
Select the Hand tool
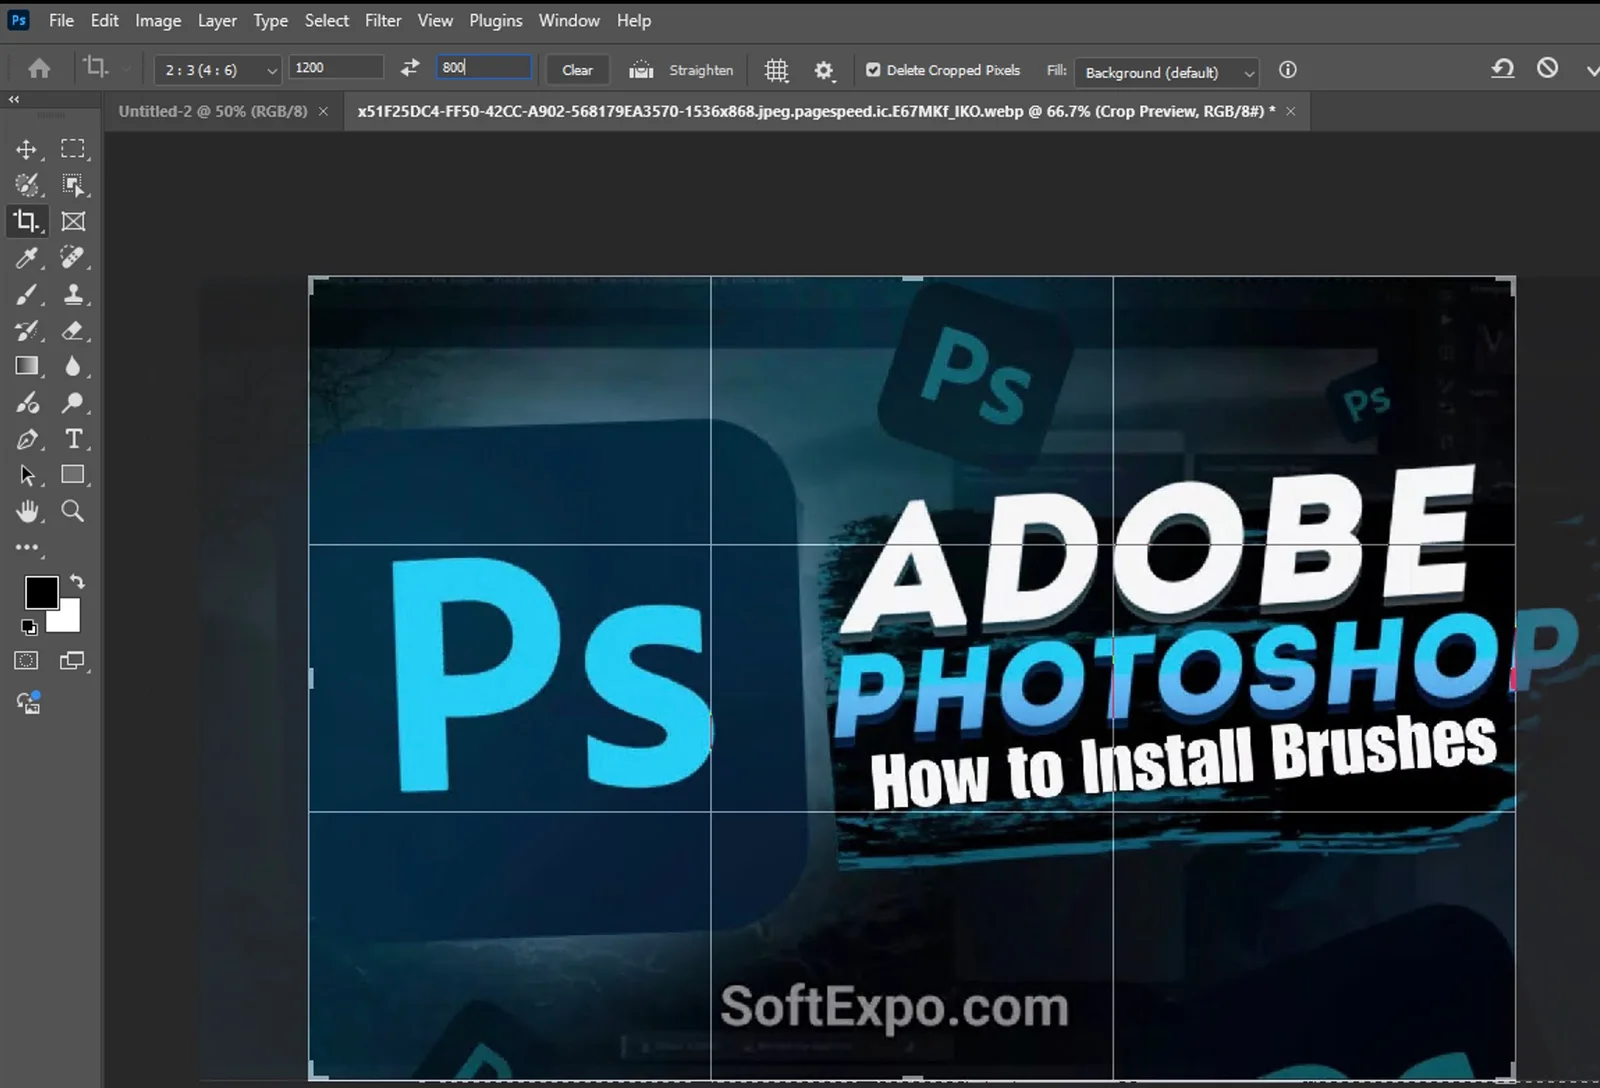[27, 511]
